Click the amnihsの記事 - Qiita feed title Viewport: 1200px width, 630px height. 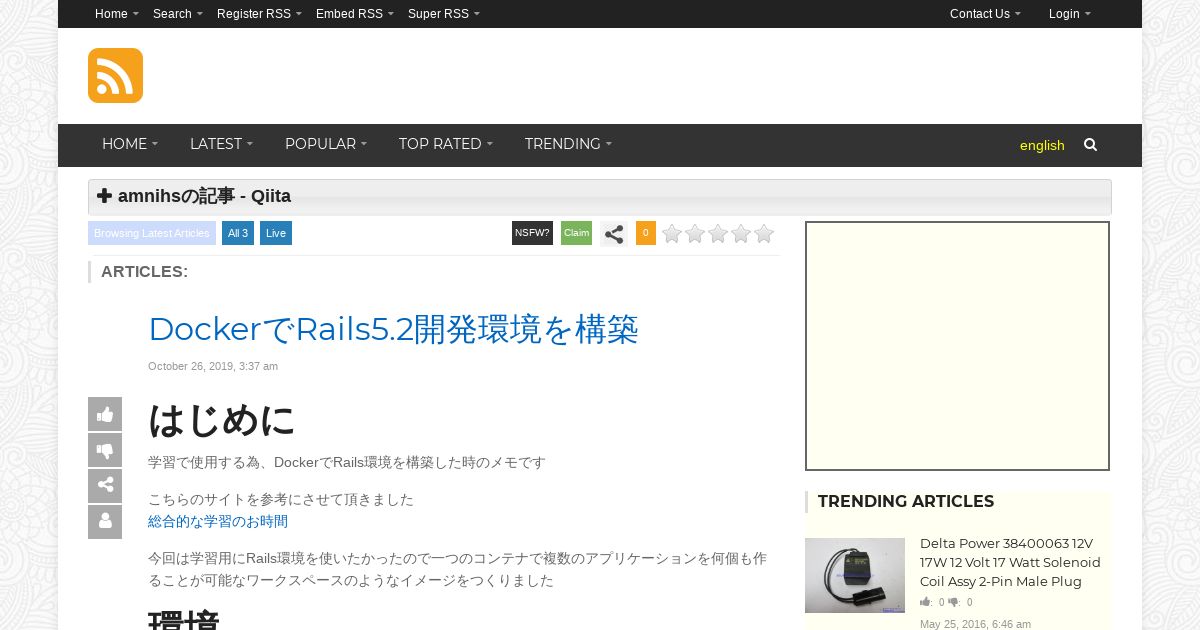(204, 196)
